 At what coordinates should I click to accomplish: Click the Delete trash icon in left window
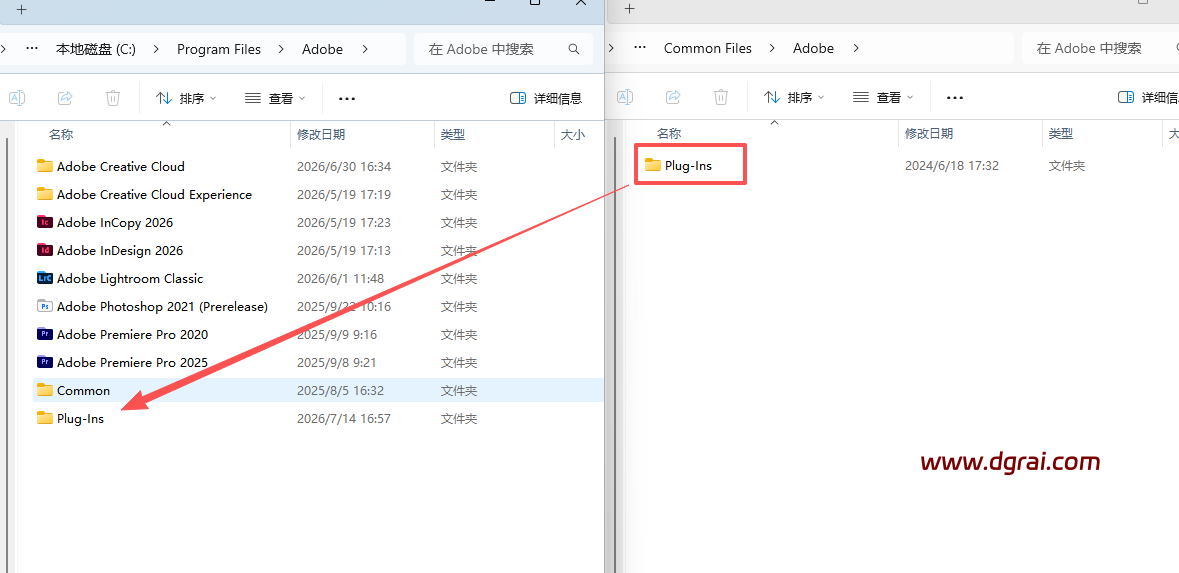pos(113,98)
